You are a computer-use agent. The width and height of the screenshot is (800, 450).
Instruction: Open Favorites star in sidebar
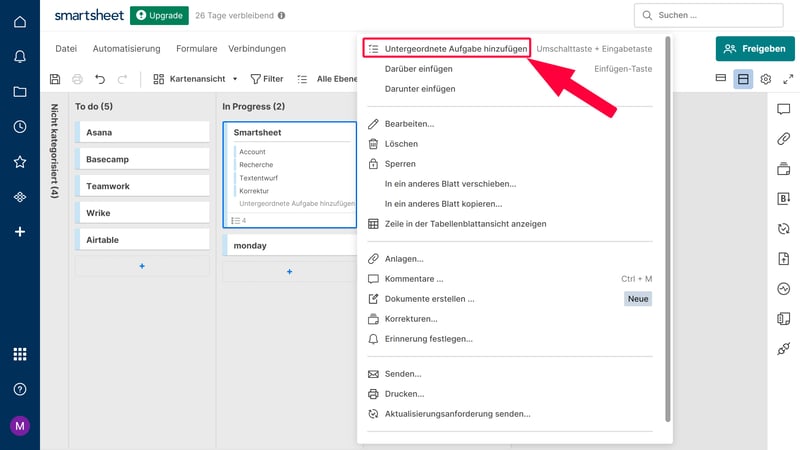20,161
